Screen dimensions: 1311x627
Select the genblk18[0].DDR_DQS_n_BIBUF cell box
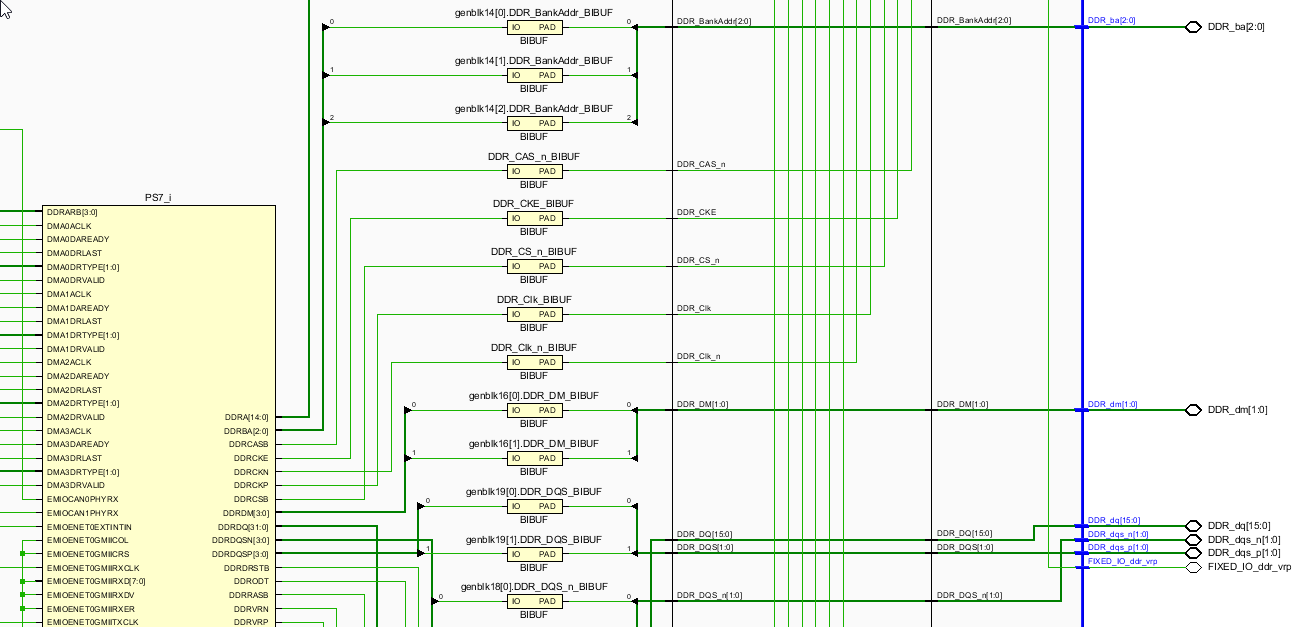(534, 601)
